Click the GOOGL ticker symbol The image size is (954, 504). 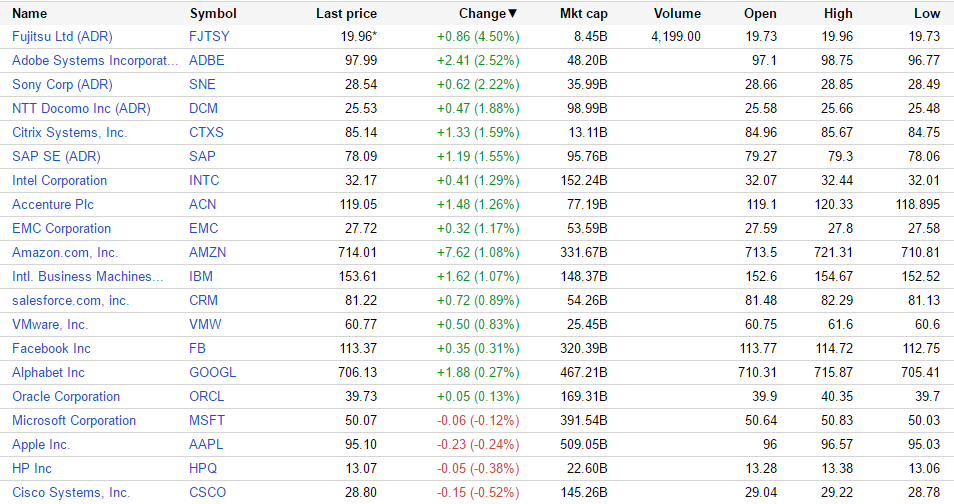pyautogui.click(x=212, y=372)
